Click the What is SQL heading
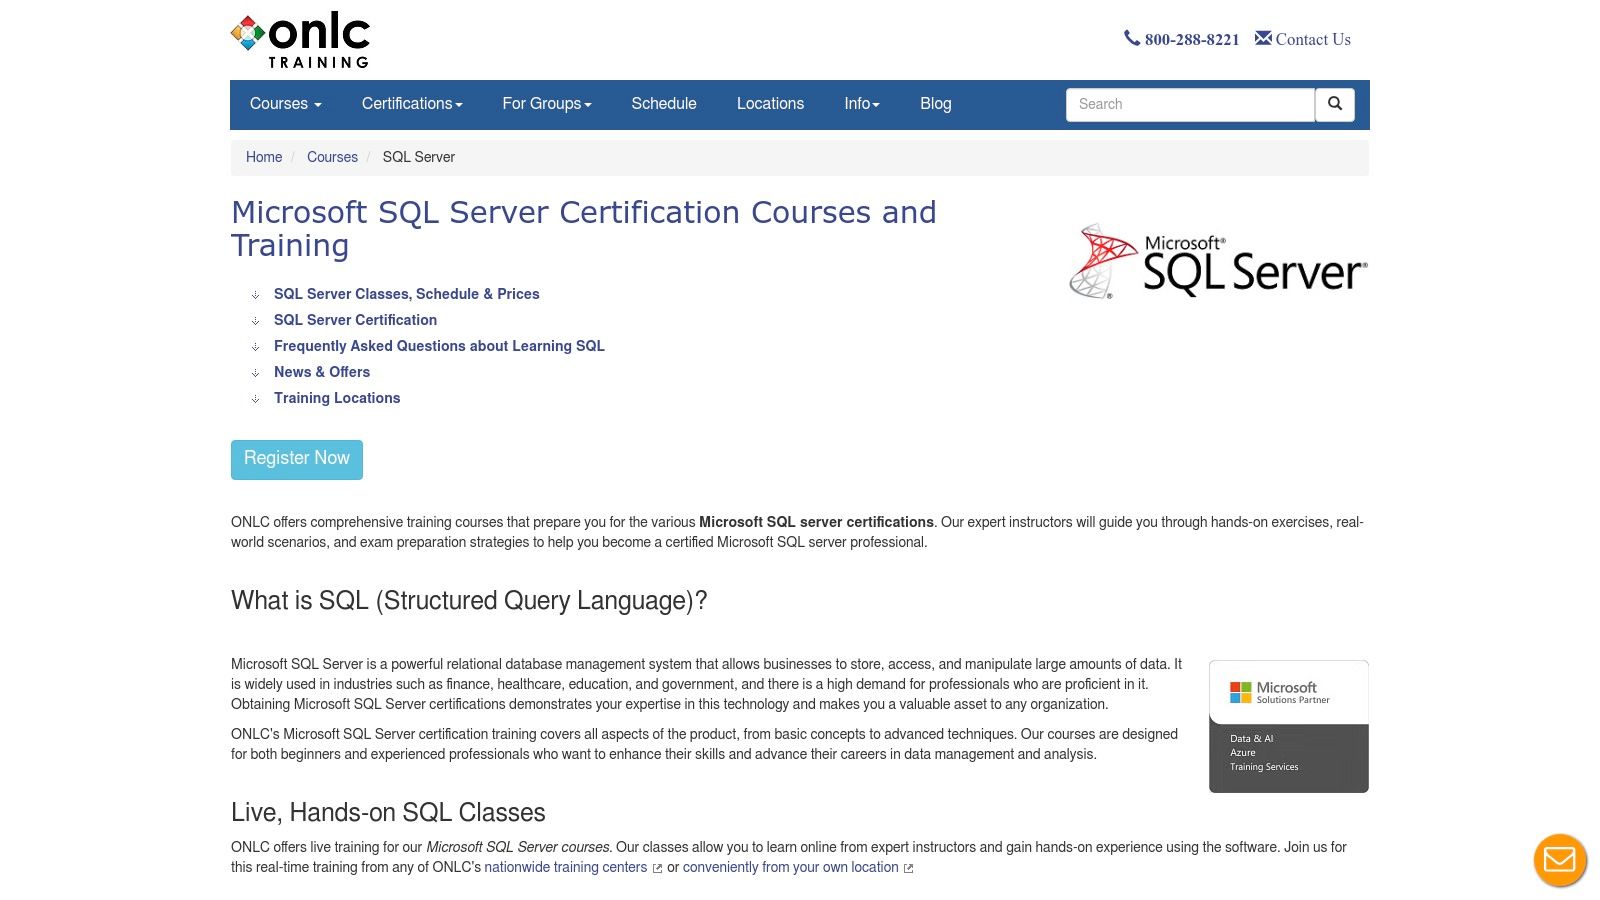 pos(469,601)
